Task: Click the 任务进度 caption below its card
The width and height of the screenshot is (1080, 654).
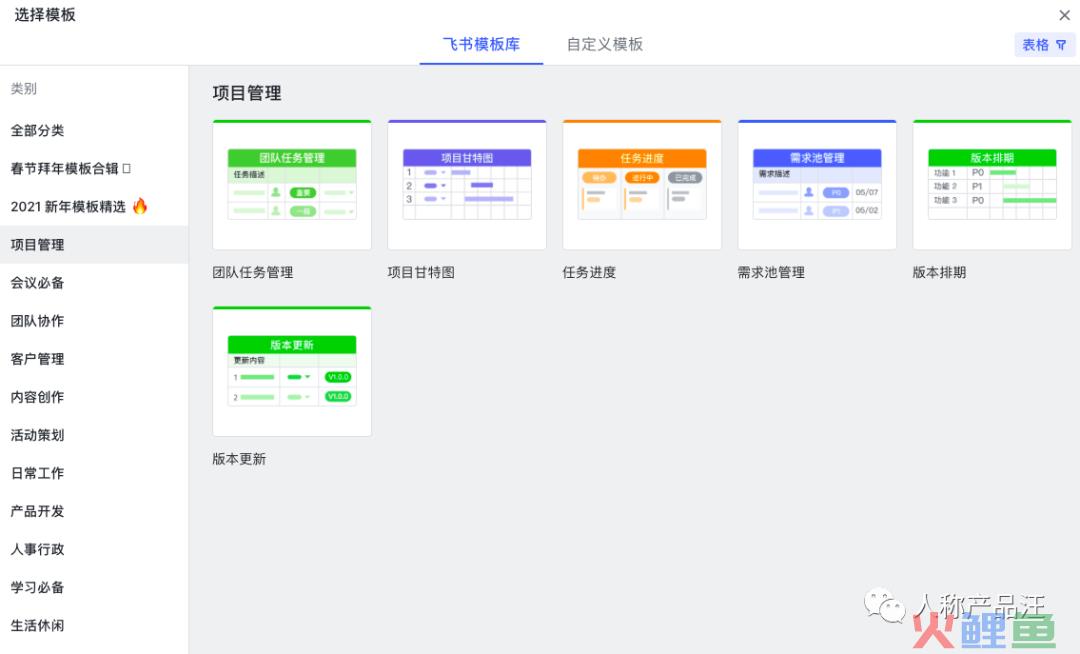Action: point(589,273)
